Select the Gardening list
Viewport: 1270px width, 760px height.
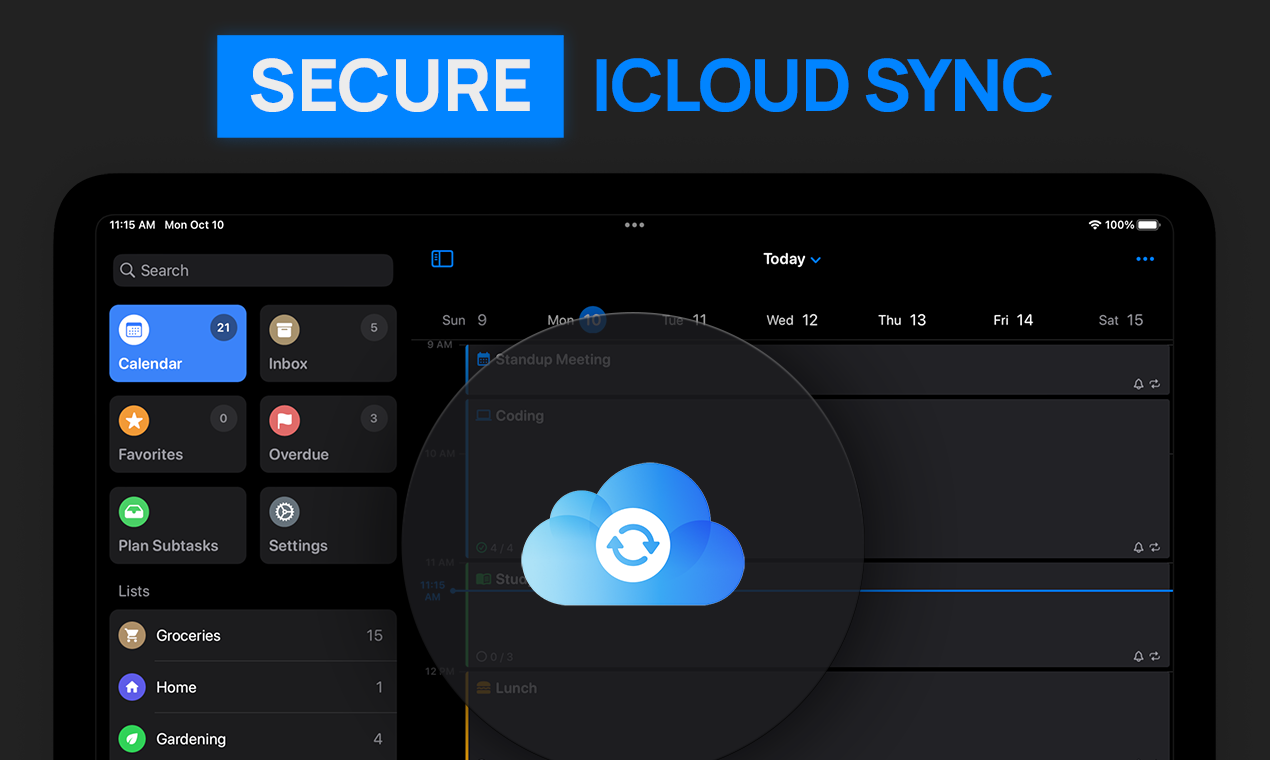[253, 739]
